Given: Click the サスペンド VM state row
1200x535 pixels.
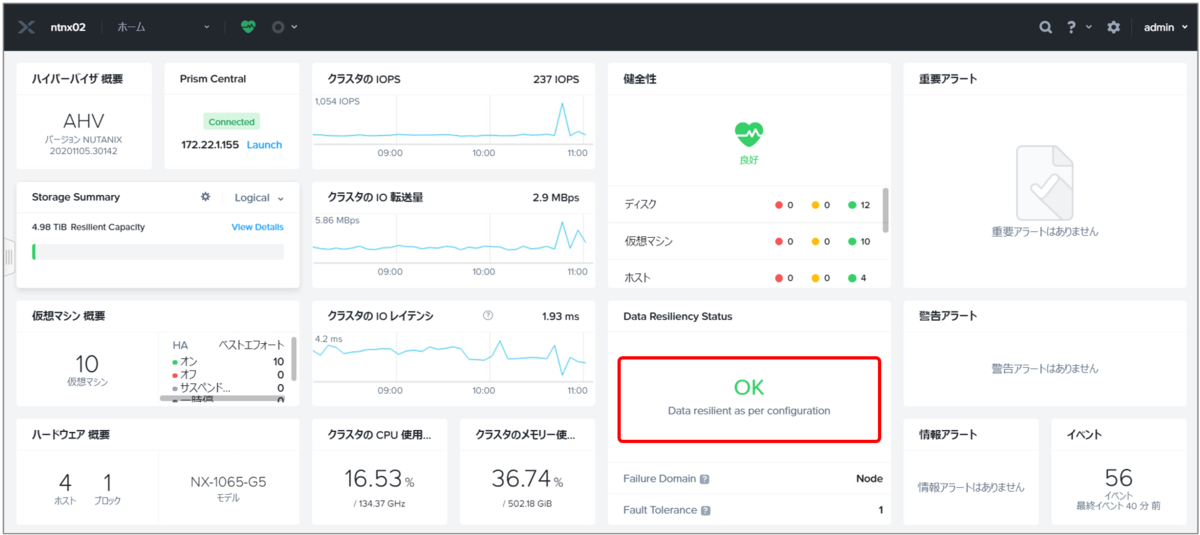Looking at the screenshot, I should click(228, 387).
